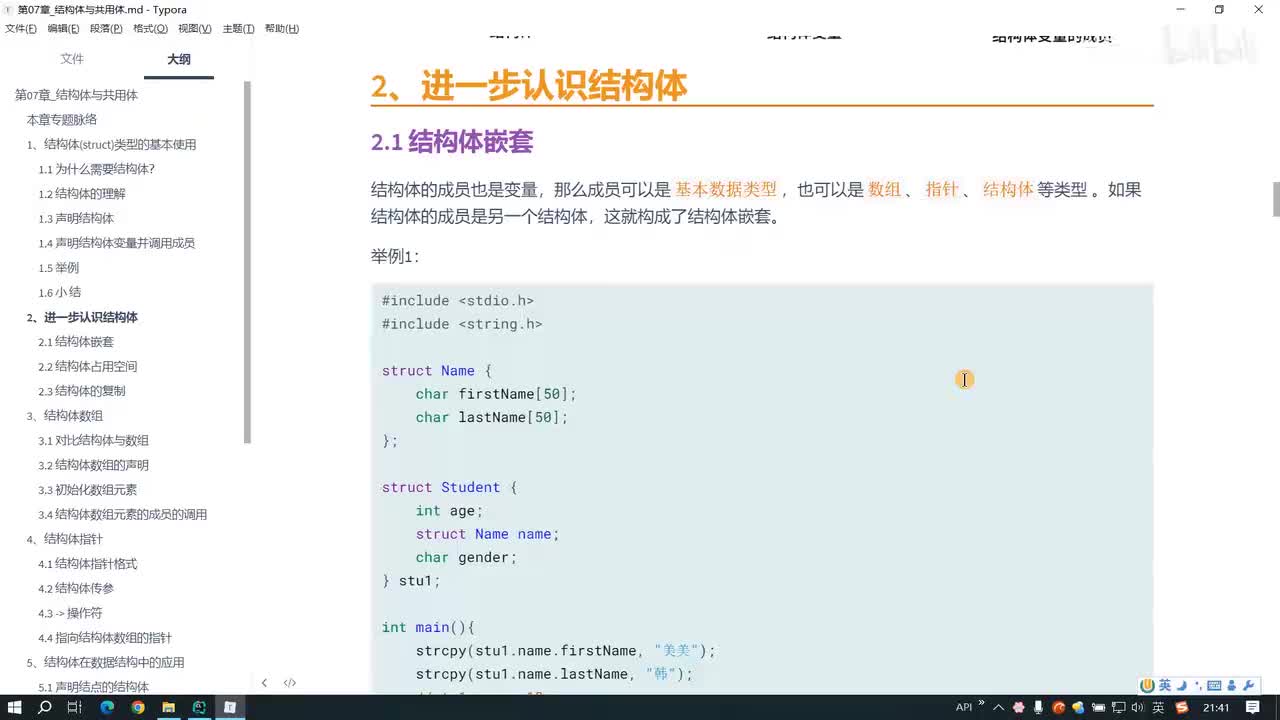
Task: Open the taskbar clock showing 21:41
Action: 1216,708
